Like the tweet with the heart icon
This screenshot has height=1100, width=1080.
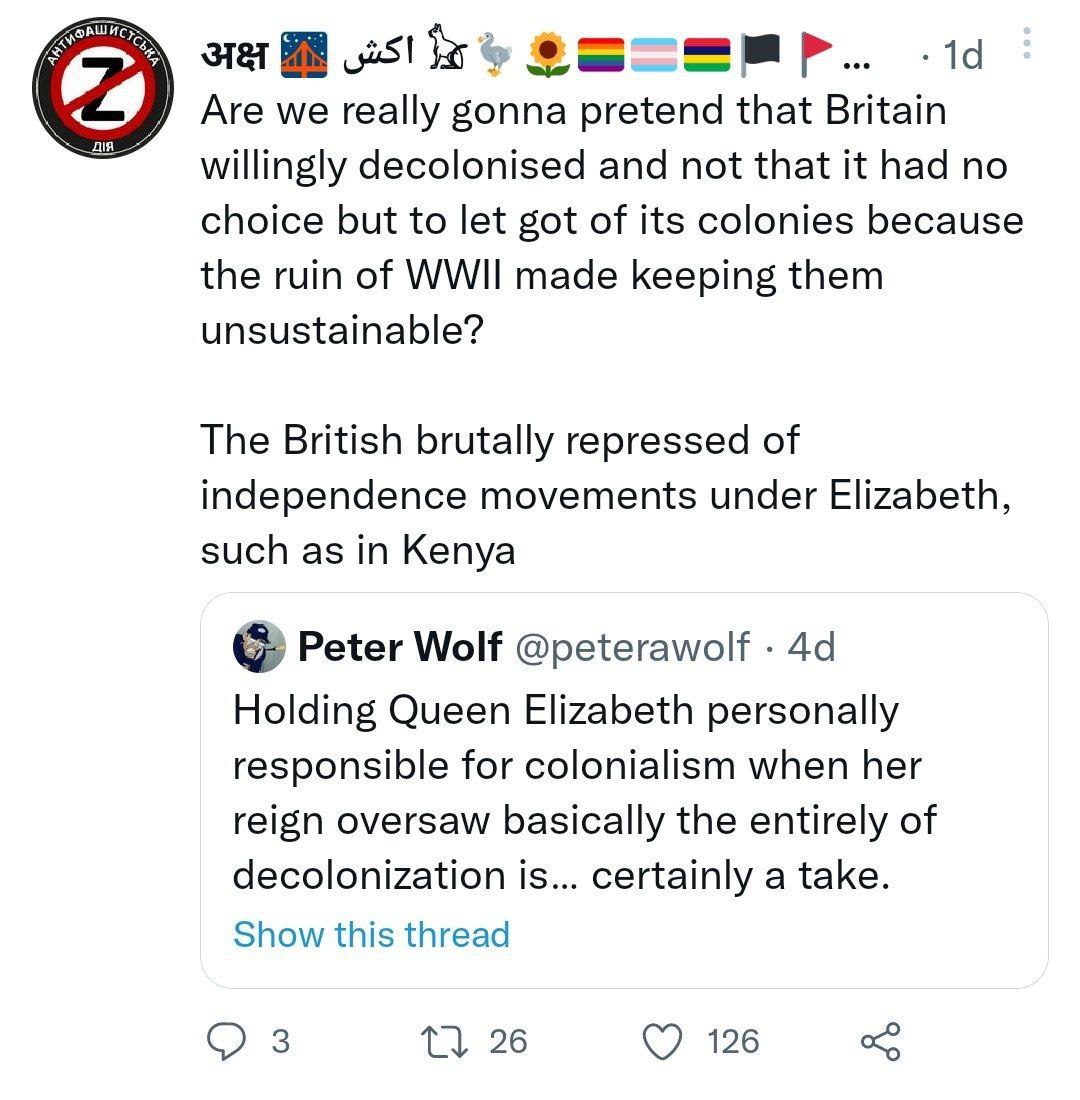661,1041
